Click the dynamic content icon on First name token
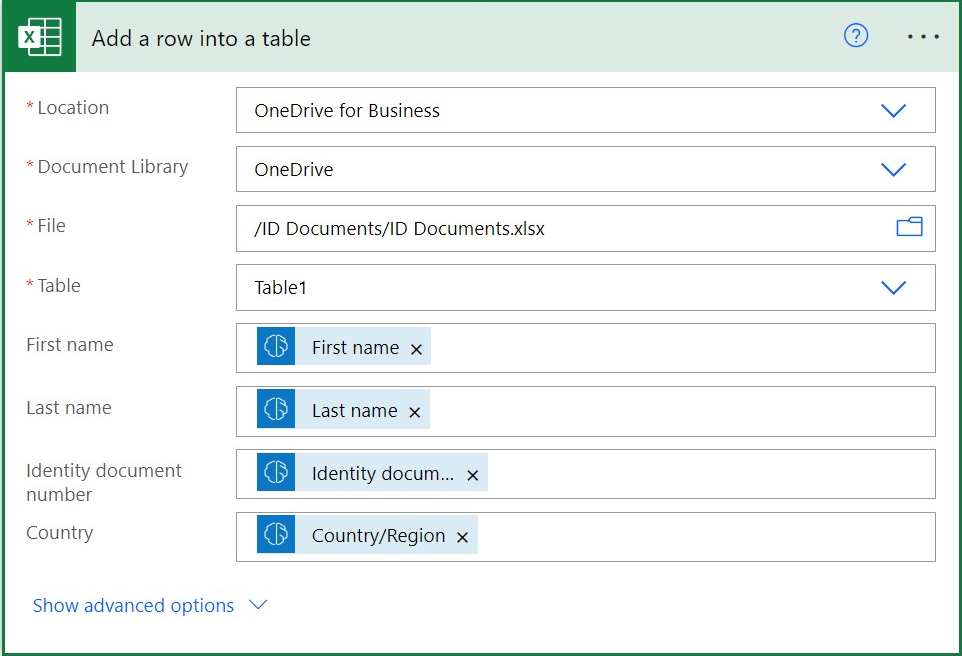Screen dimensions: 962x656 pyautogui.click(x=274, y=347)
